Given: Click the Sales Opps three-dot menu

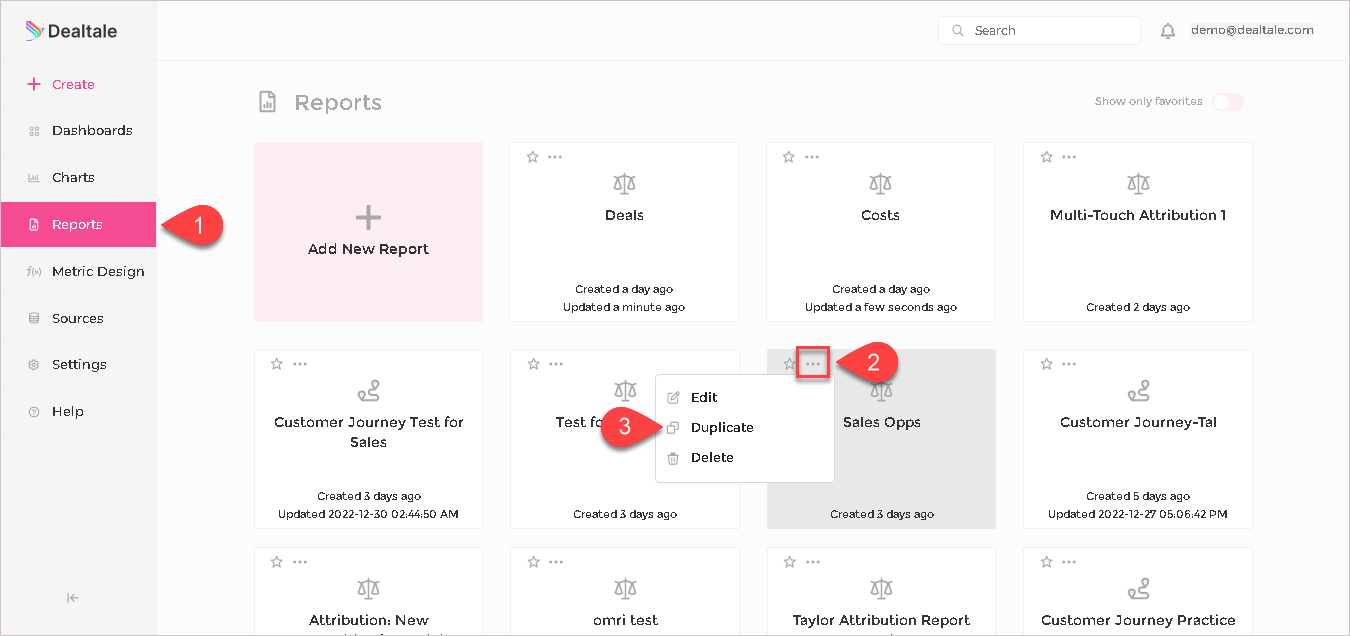Looking at the screenshot, I should pyautogui.click(x=813, y=364).
